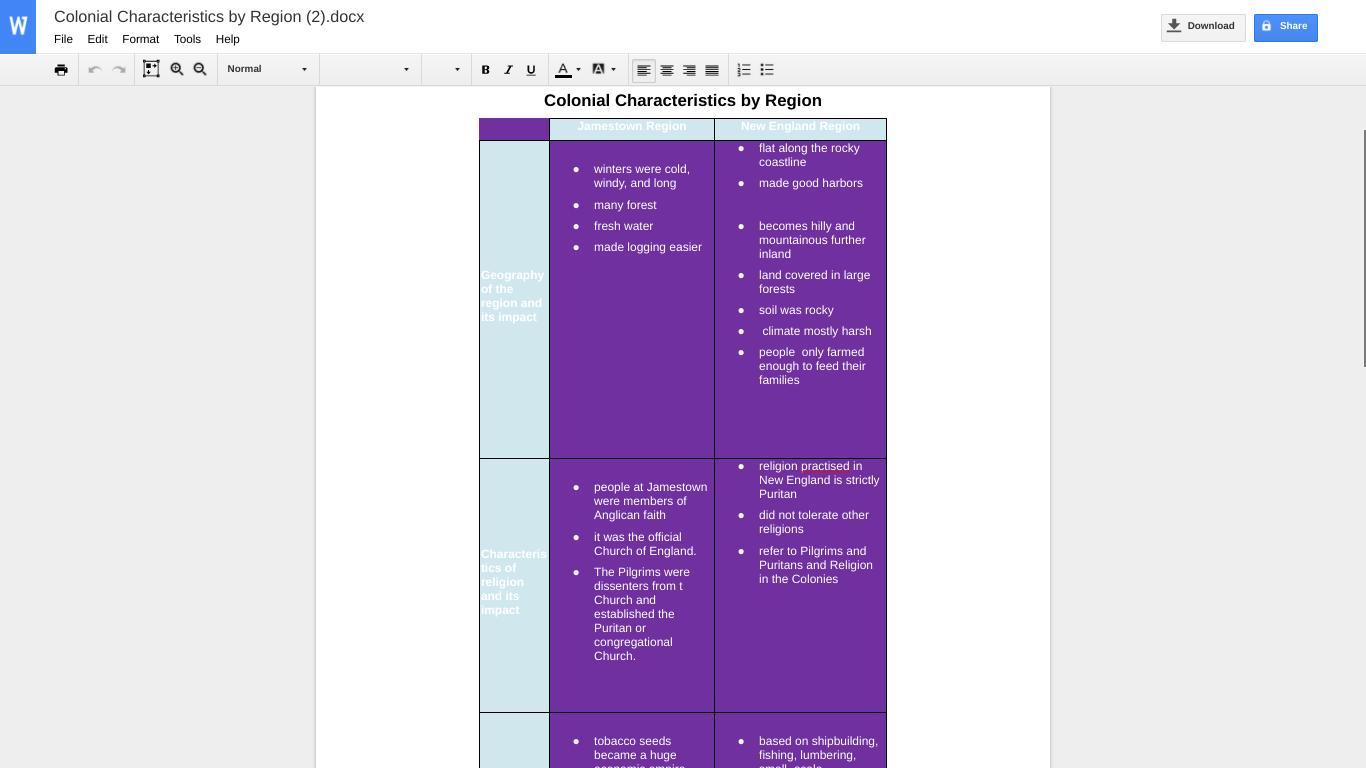Click 'becomes hilly and mountainous further inland'
1366x768 pixels.
tap(812, 240)
